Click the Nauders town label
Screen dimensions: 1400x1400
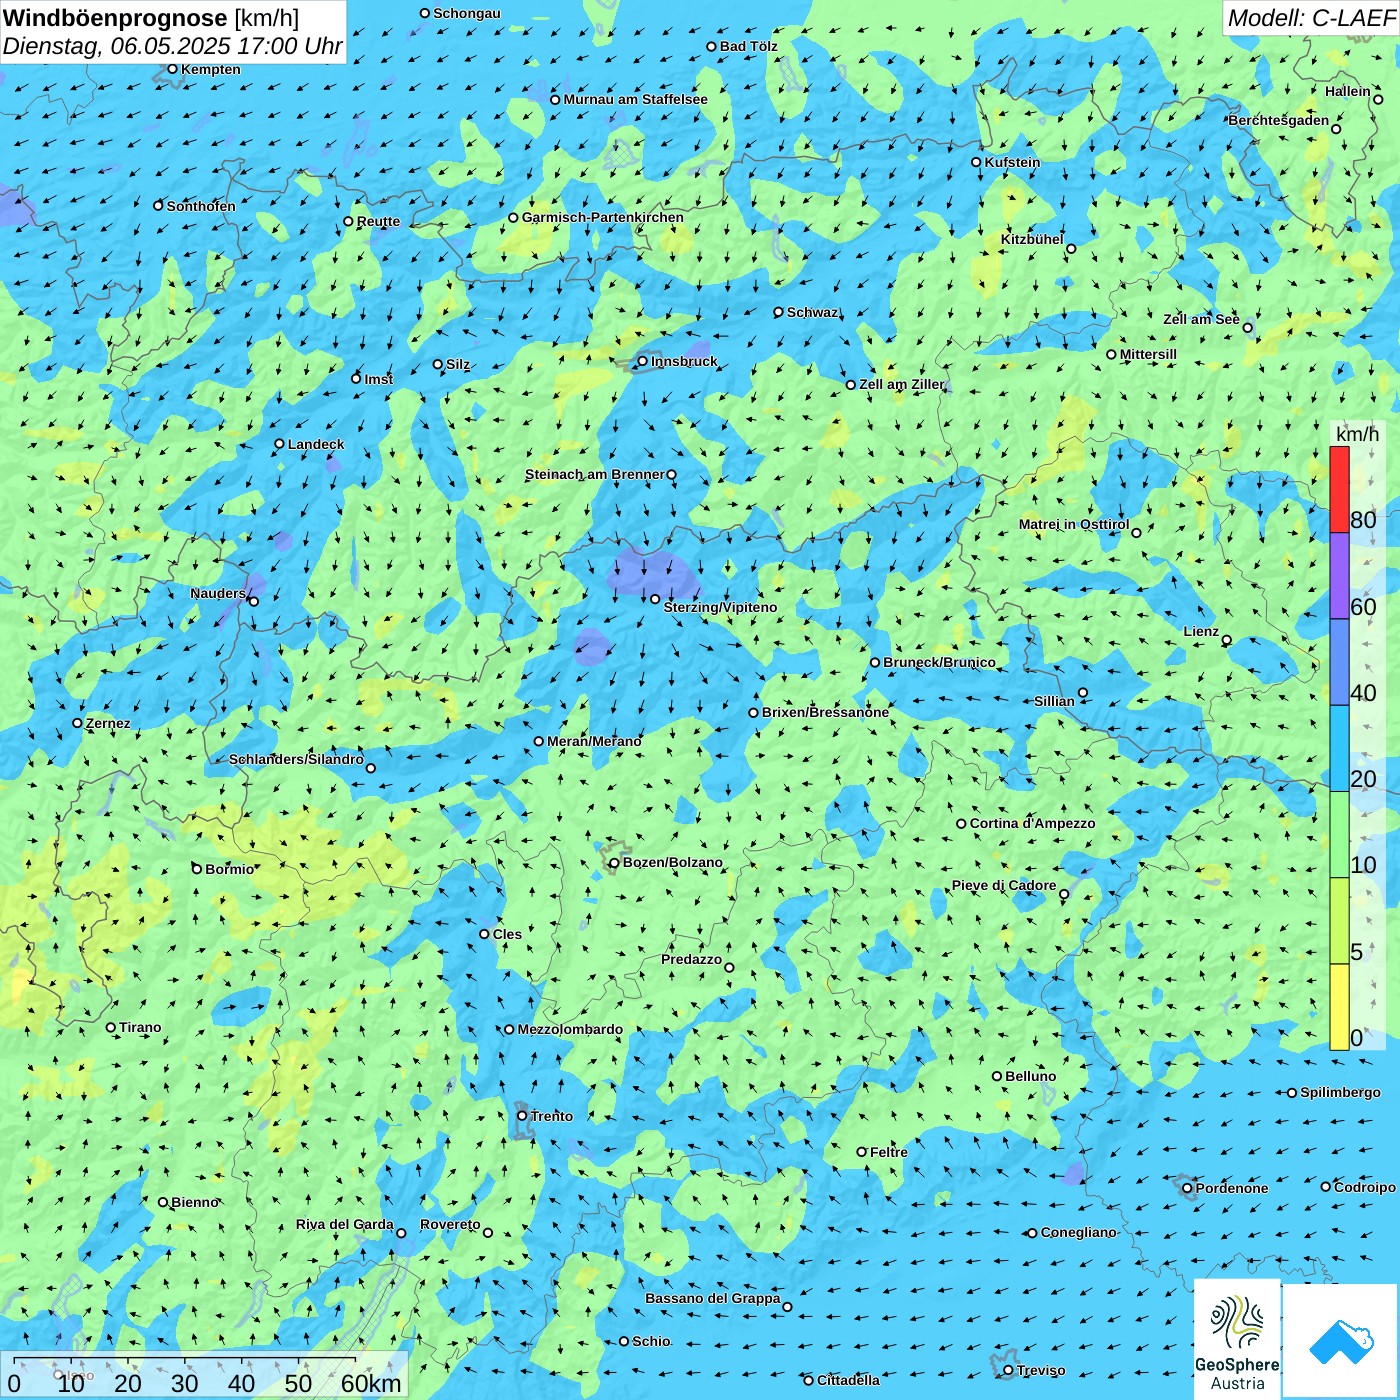coord(218,593)
